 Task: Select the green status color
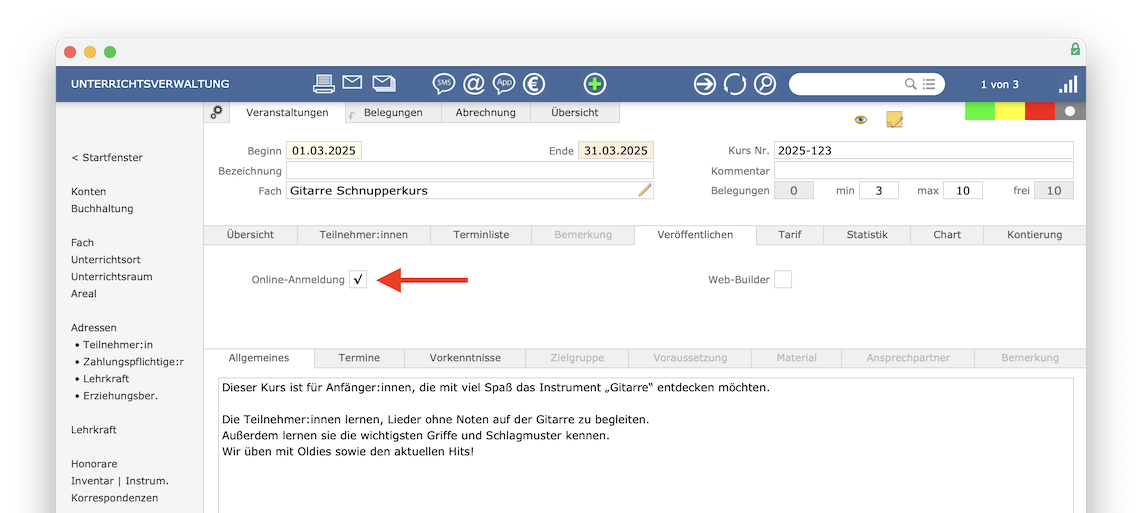tap(980, 111)
